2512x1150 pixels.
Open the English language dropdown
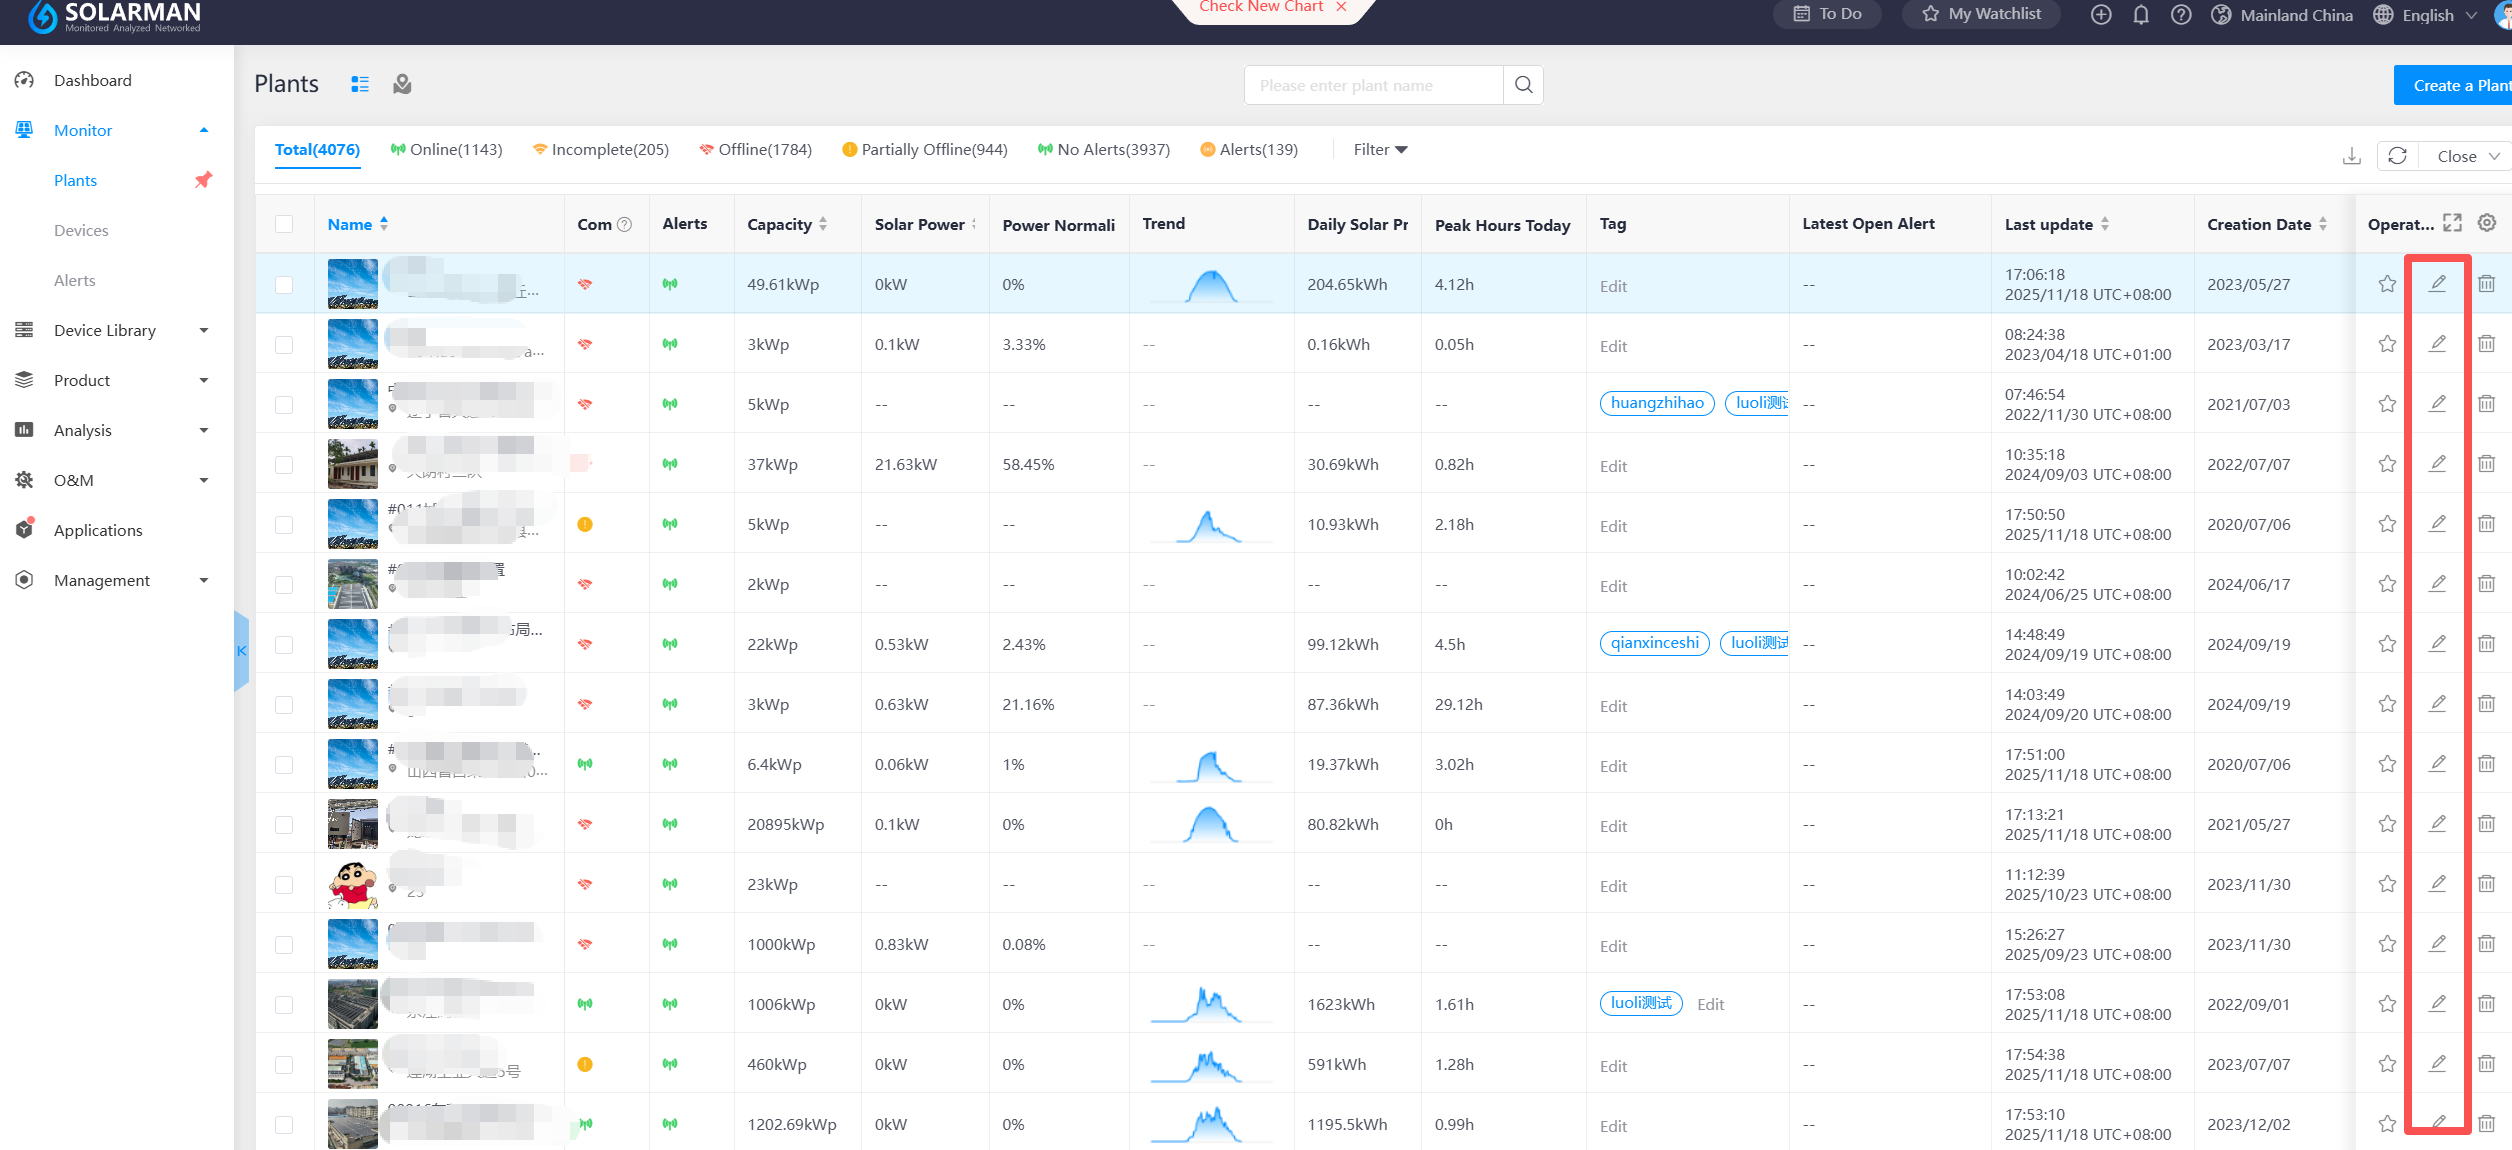tap(2427, 15)
